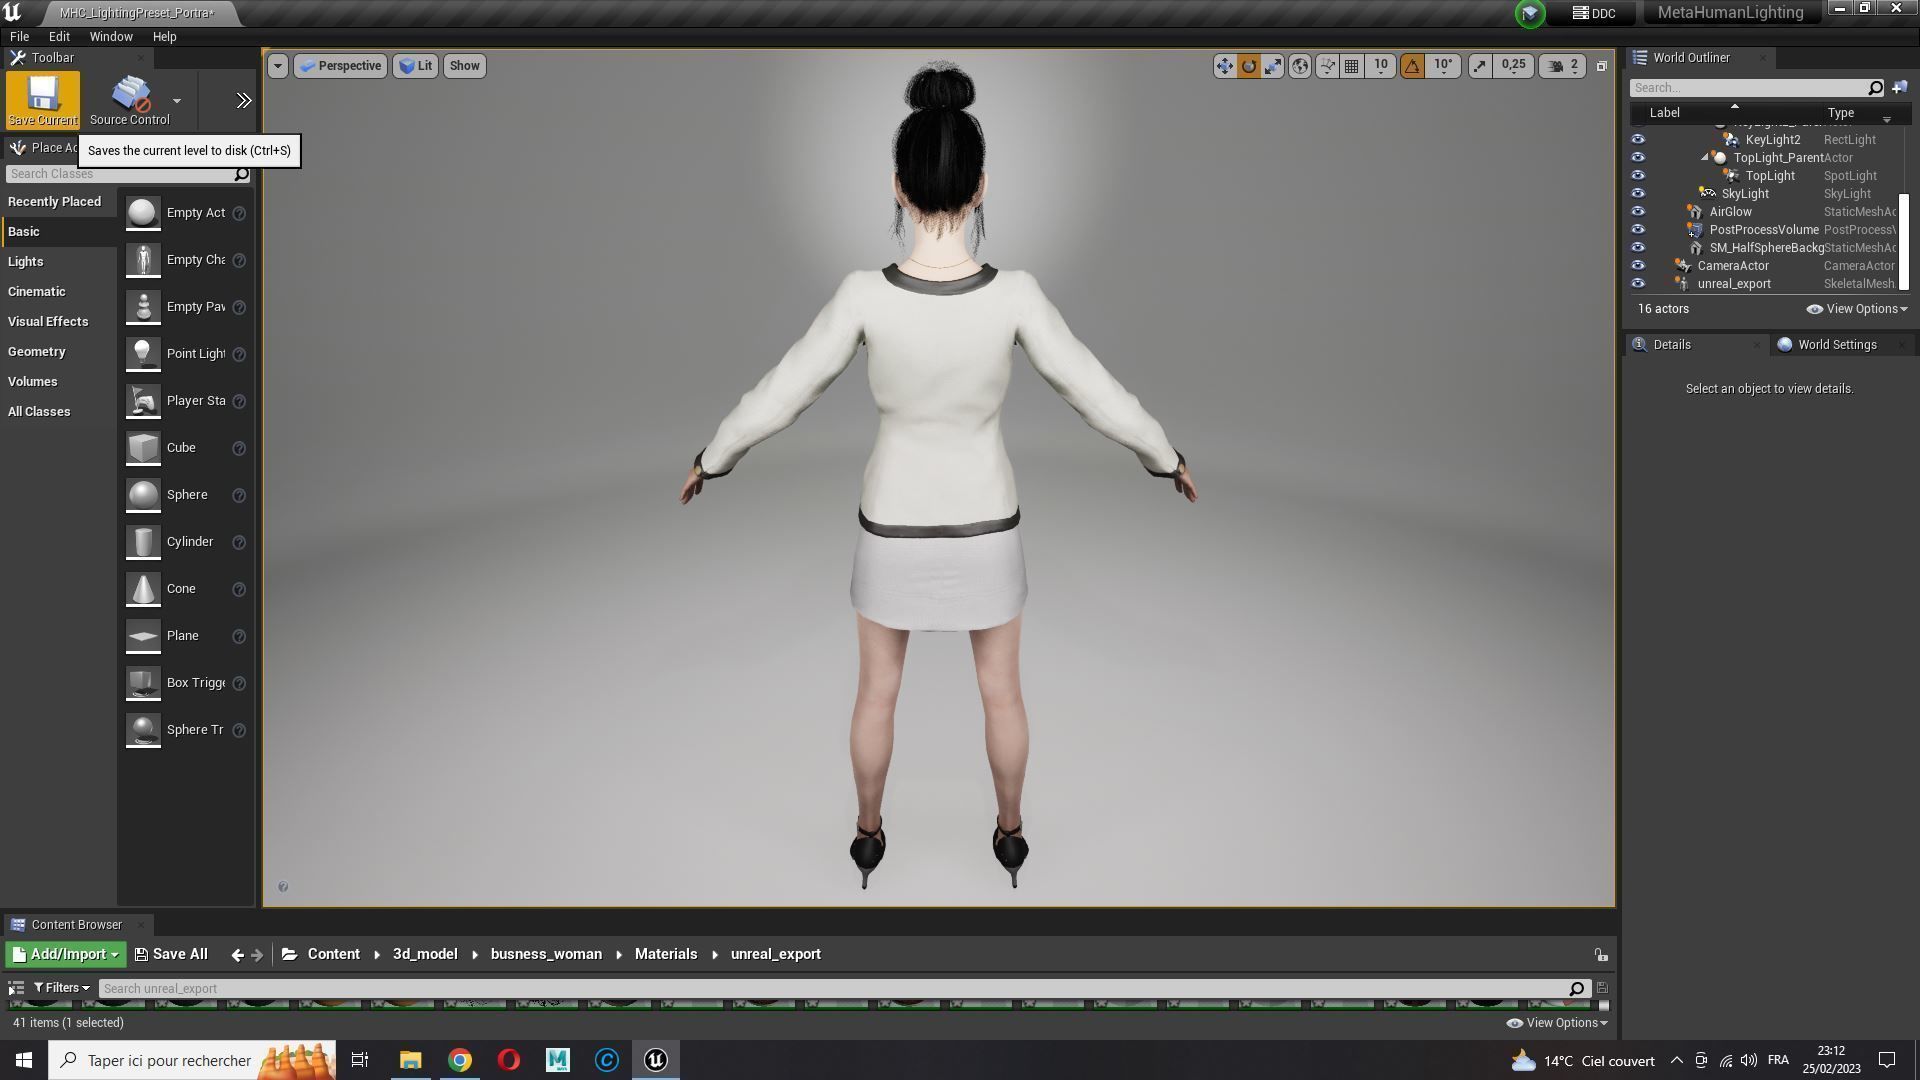This screenshot has width=1920, height=1080.
Task: Toggle visibility of CameraActor in the outliner
Action: [1638, 266]
